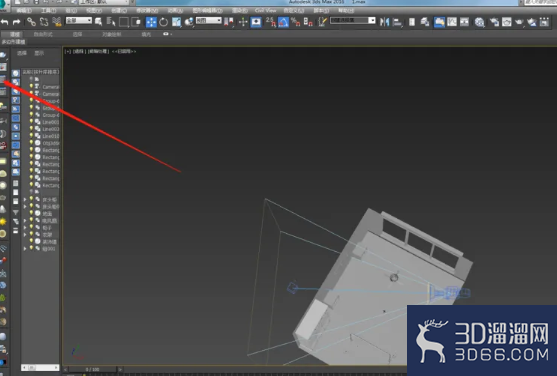
Task: Open the named selection sets dropdown
Action: coord(353,21)
